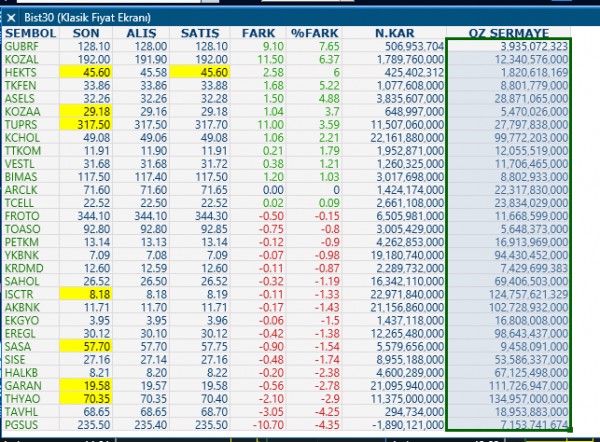
Task: Select the TOASO symbol
Action: point(22,229)
